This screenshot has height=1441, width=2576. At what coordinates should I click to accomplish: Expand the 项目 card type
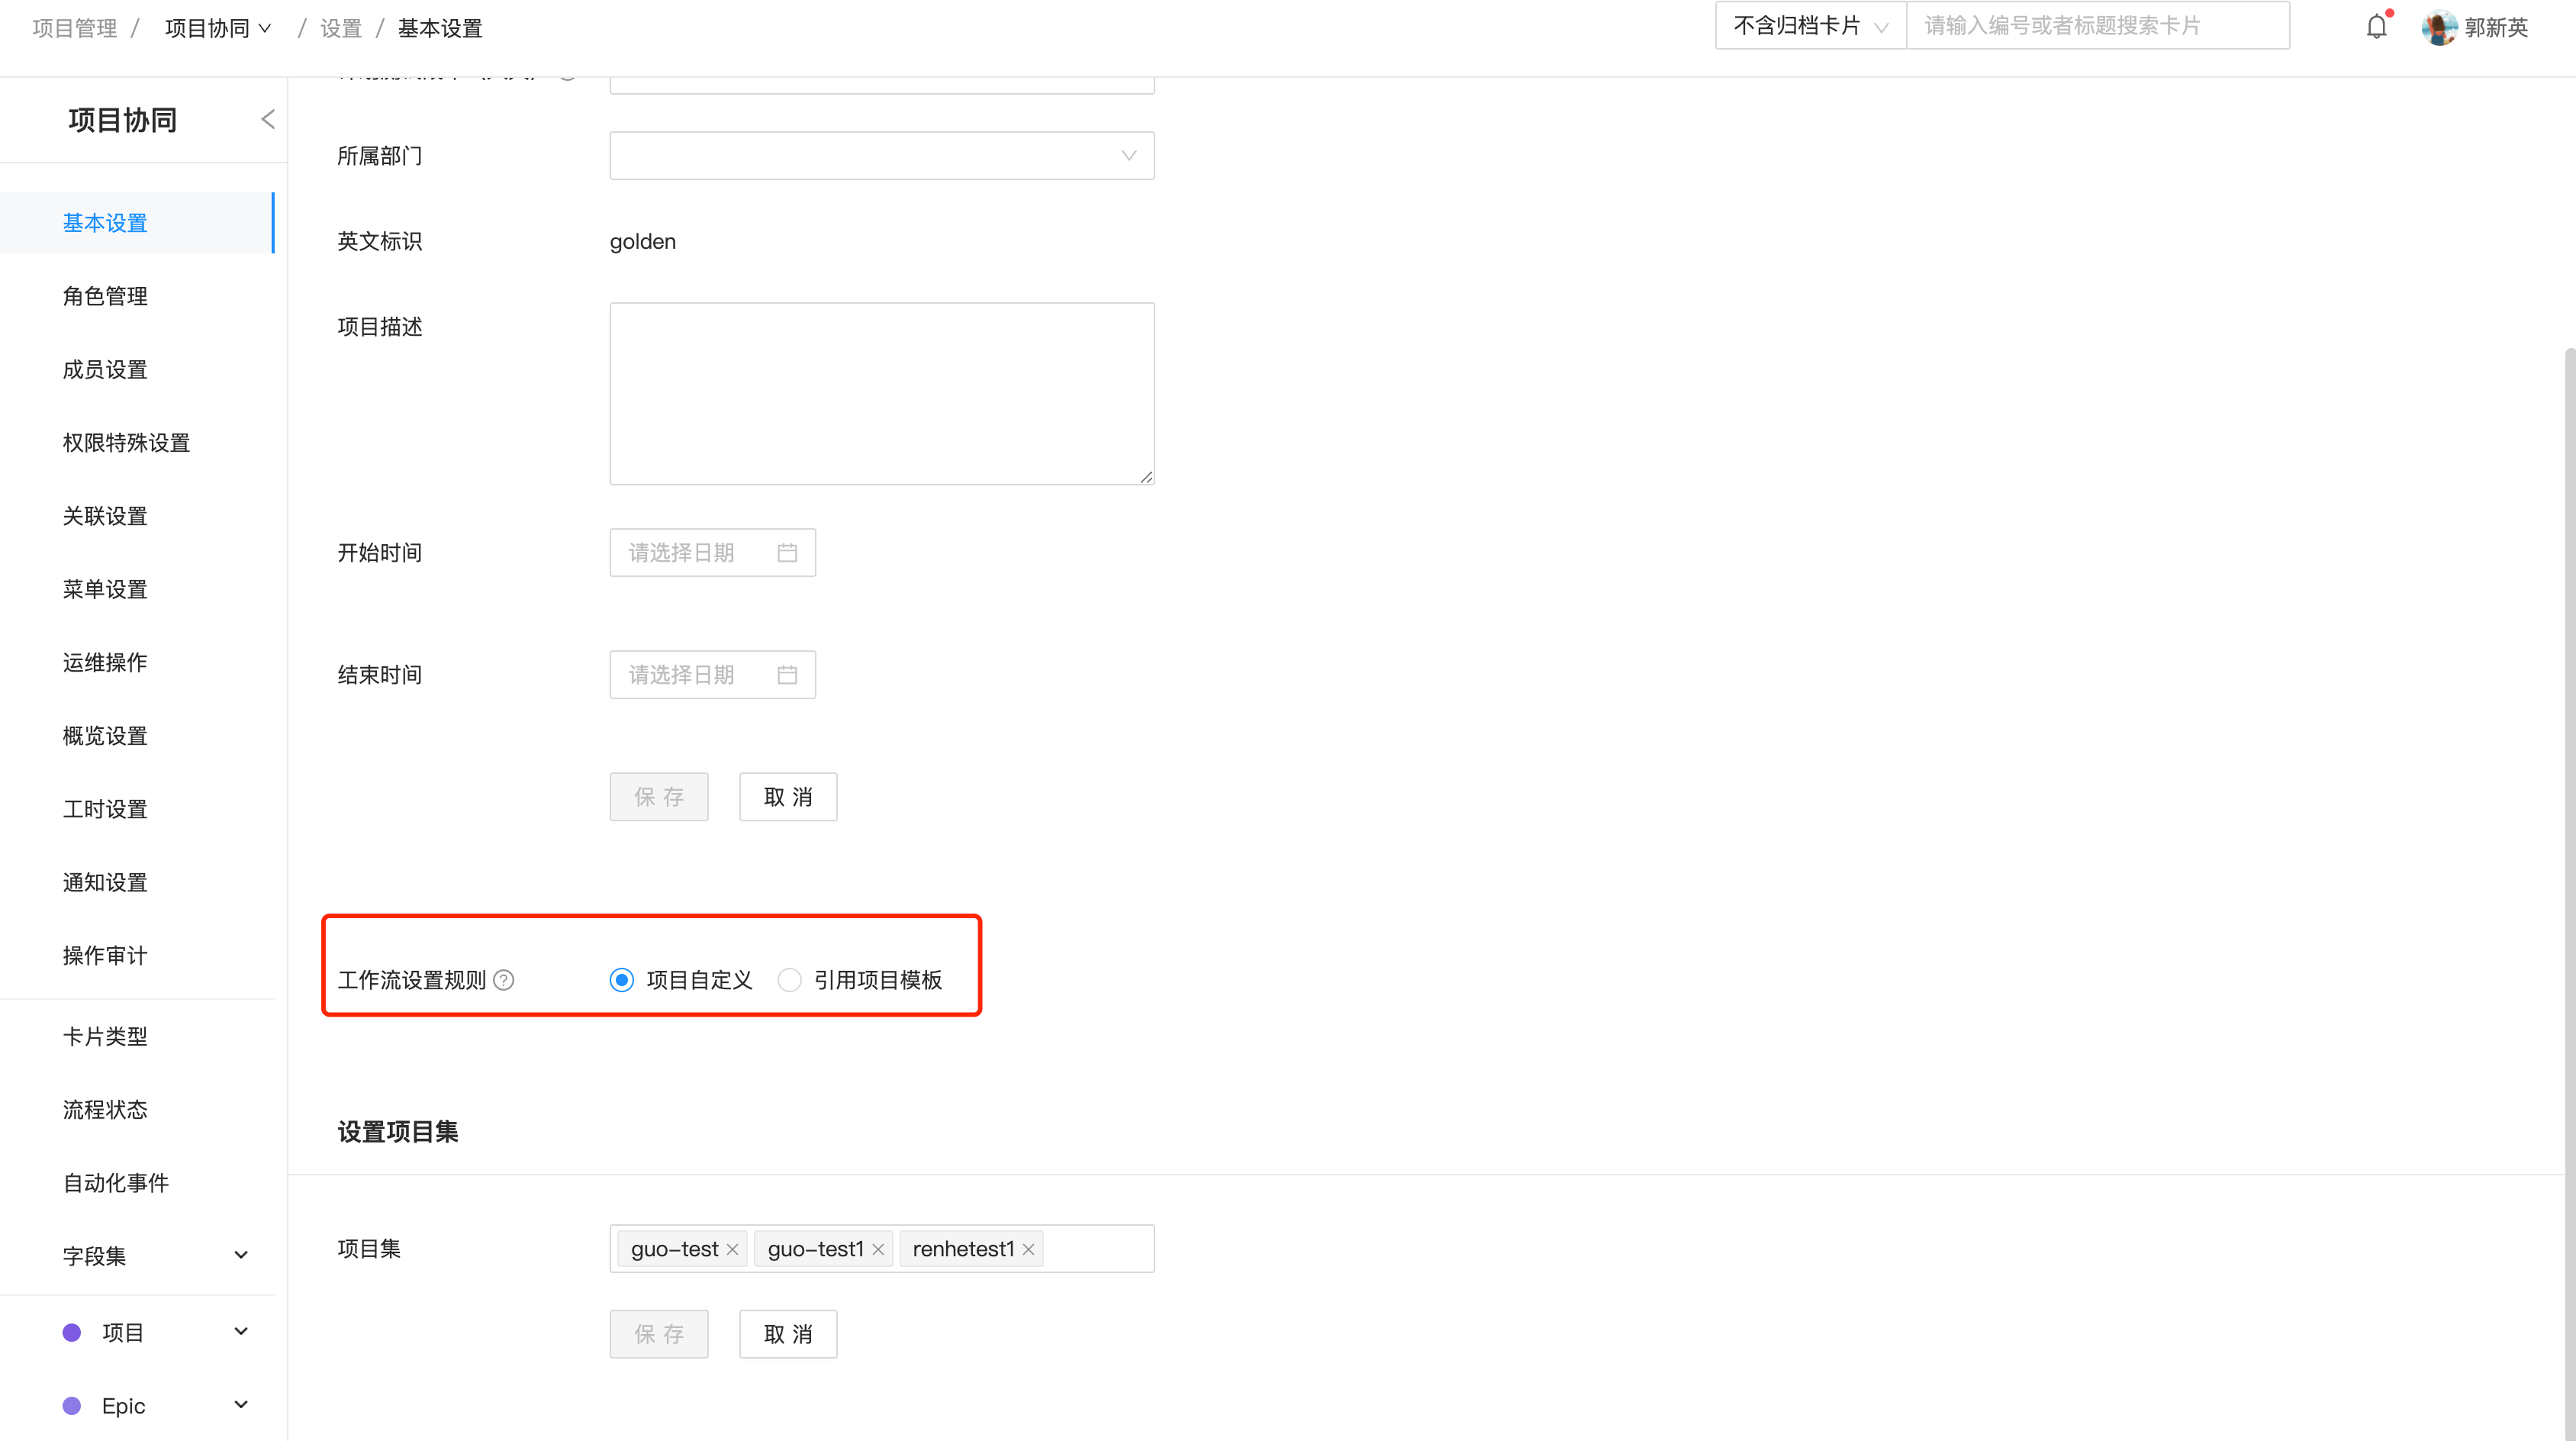241,1332
